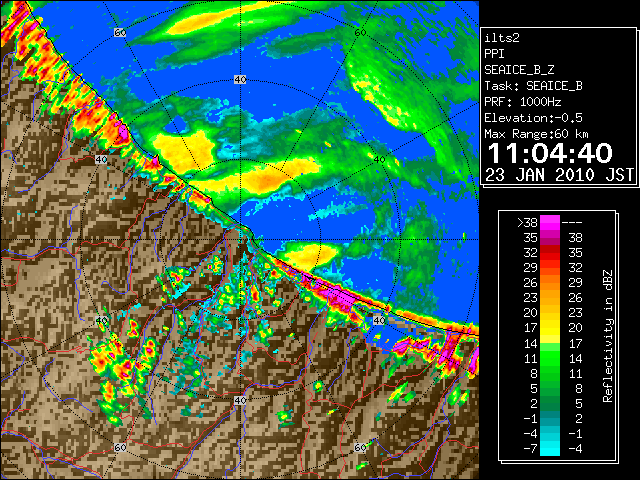The width and height of the screenshot is (640, 480).
Task: Select the '23 JAN 2010 JST' date
Action: [x=559, y=175]
